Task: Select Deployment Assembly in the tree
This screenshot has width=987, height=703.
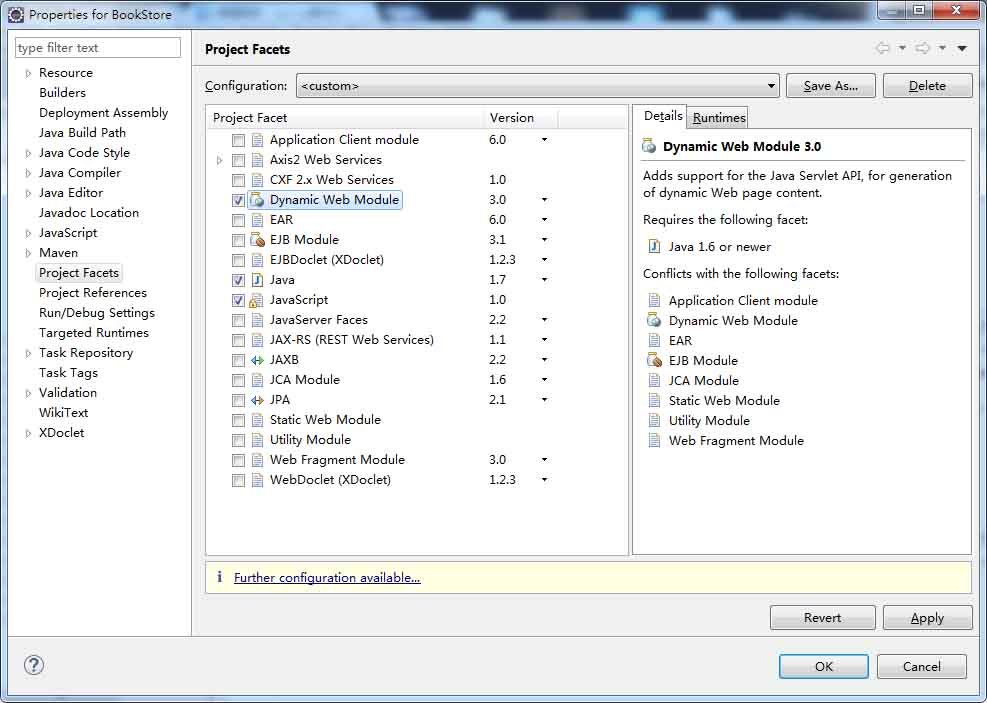Action: click(103, 113)
